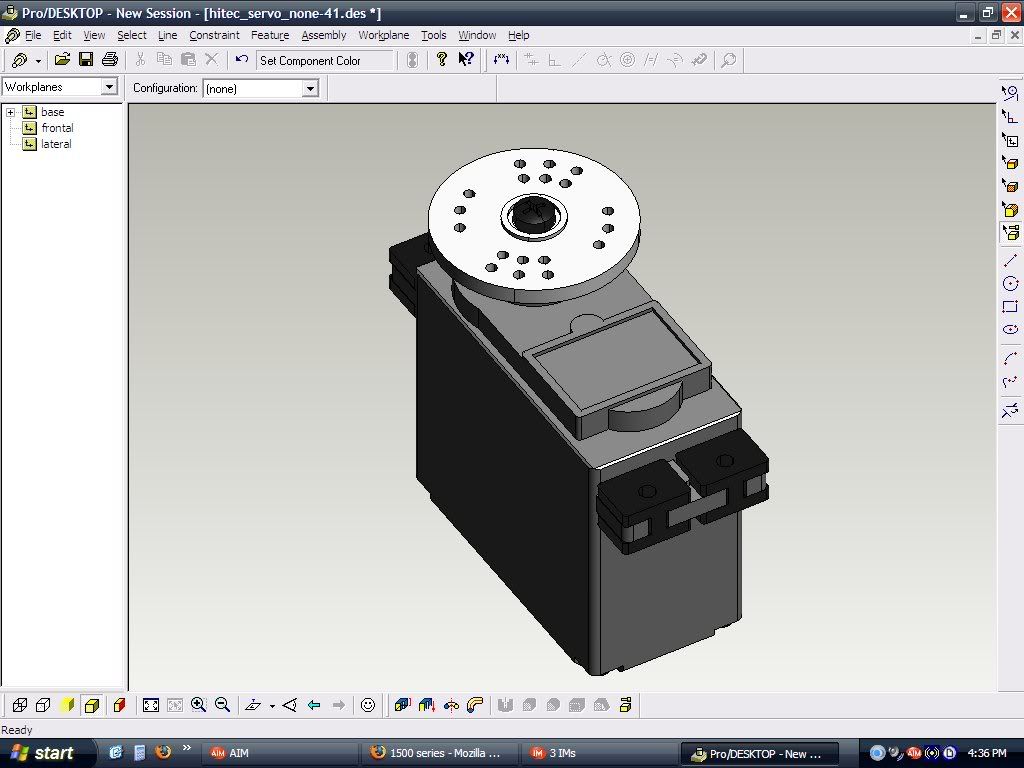Click the Open file folder icon
The width and height of the screenshot is (1024, 768).
tap(62, 60)
